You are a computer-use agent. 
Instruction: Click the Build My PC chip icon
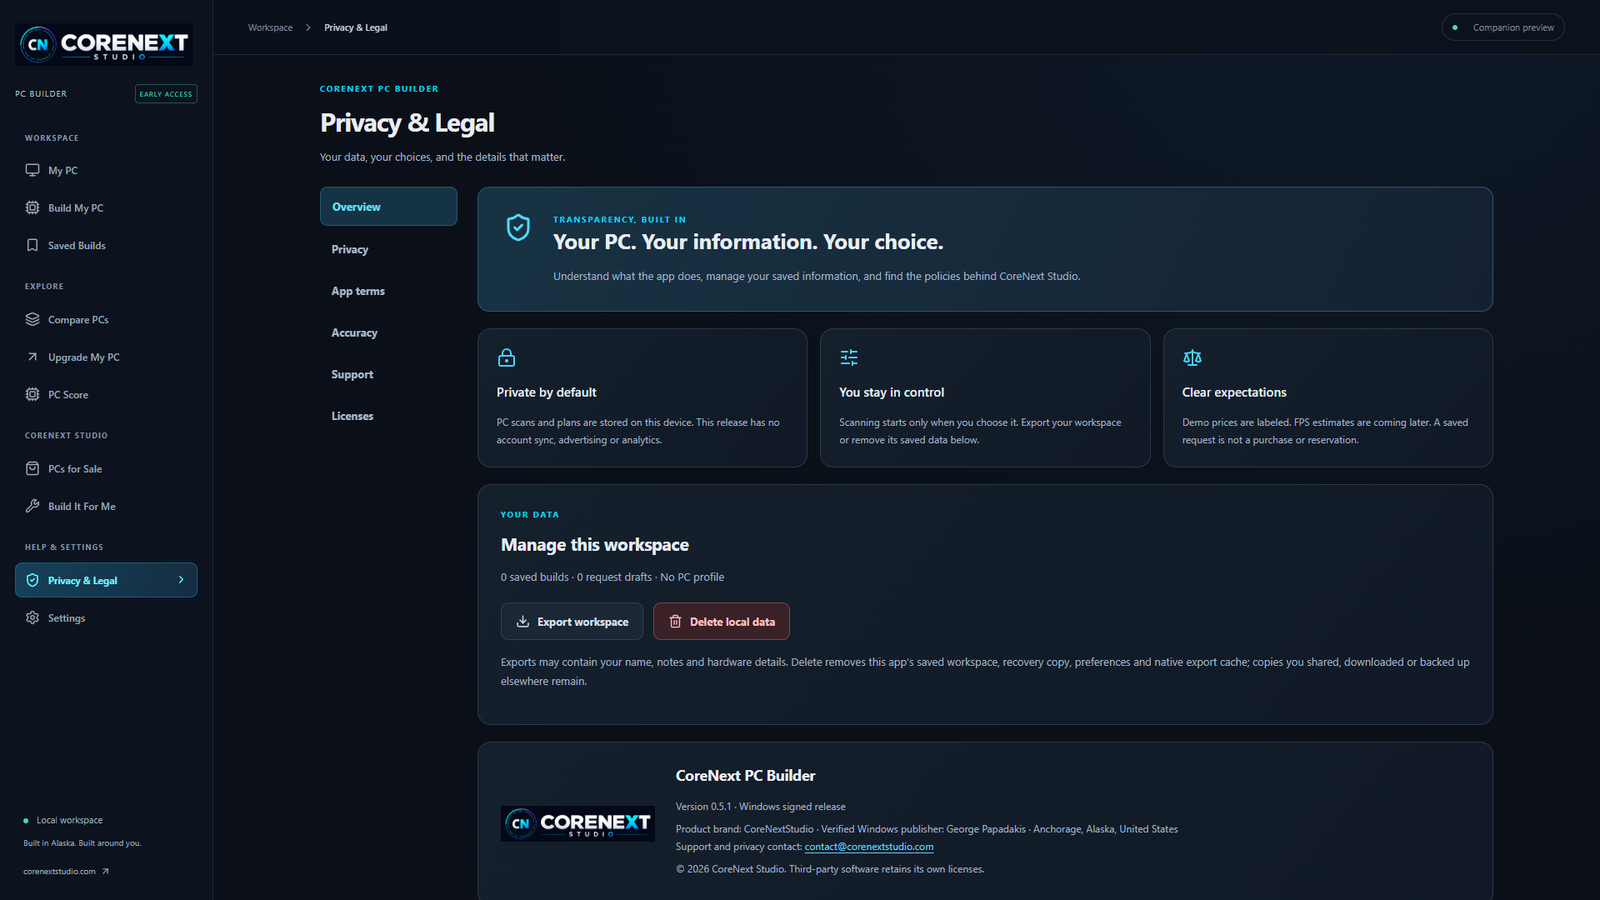32,208
